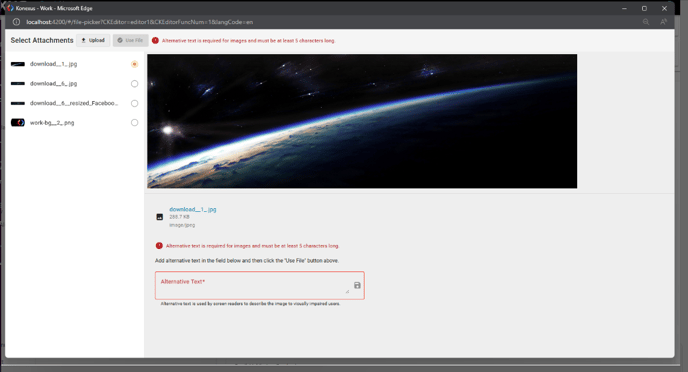Screen dimensions: 688x372
Task: Select the work-bg__2_.png radio button
Action: (134, 123)
